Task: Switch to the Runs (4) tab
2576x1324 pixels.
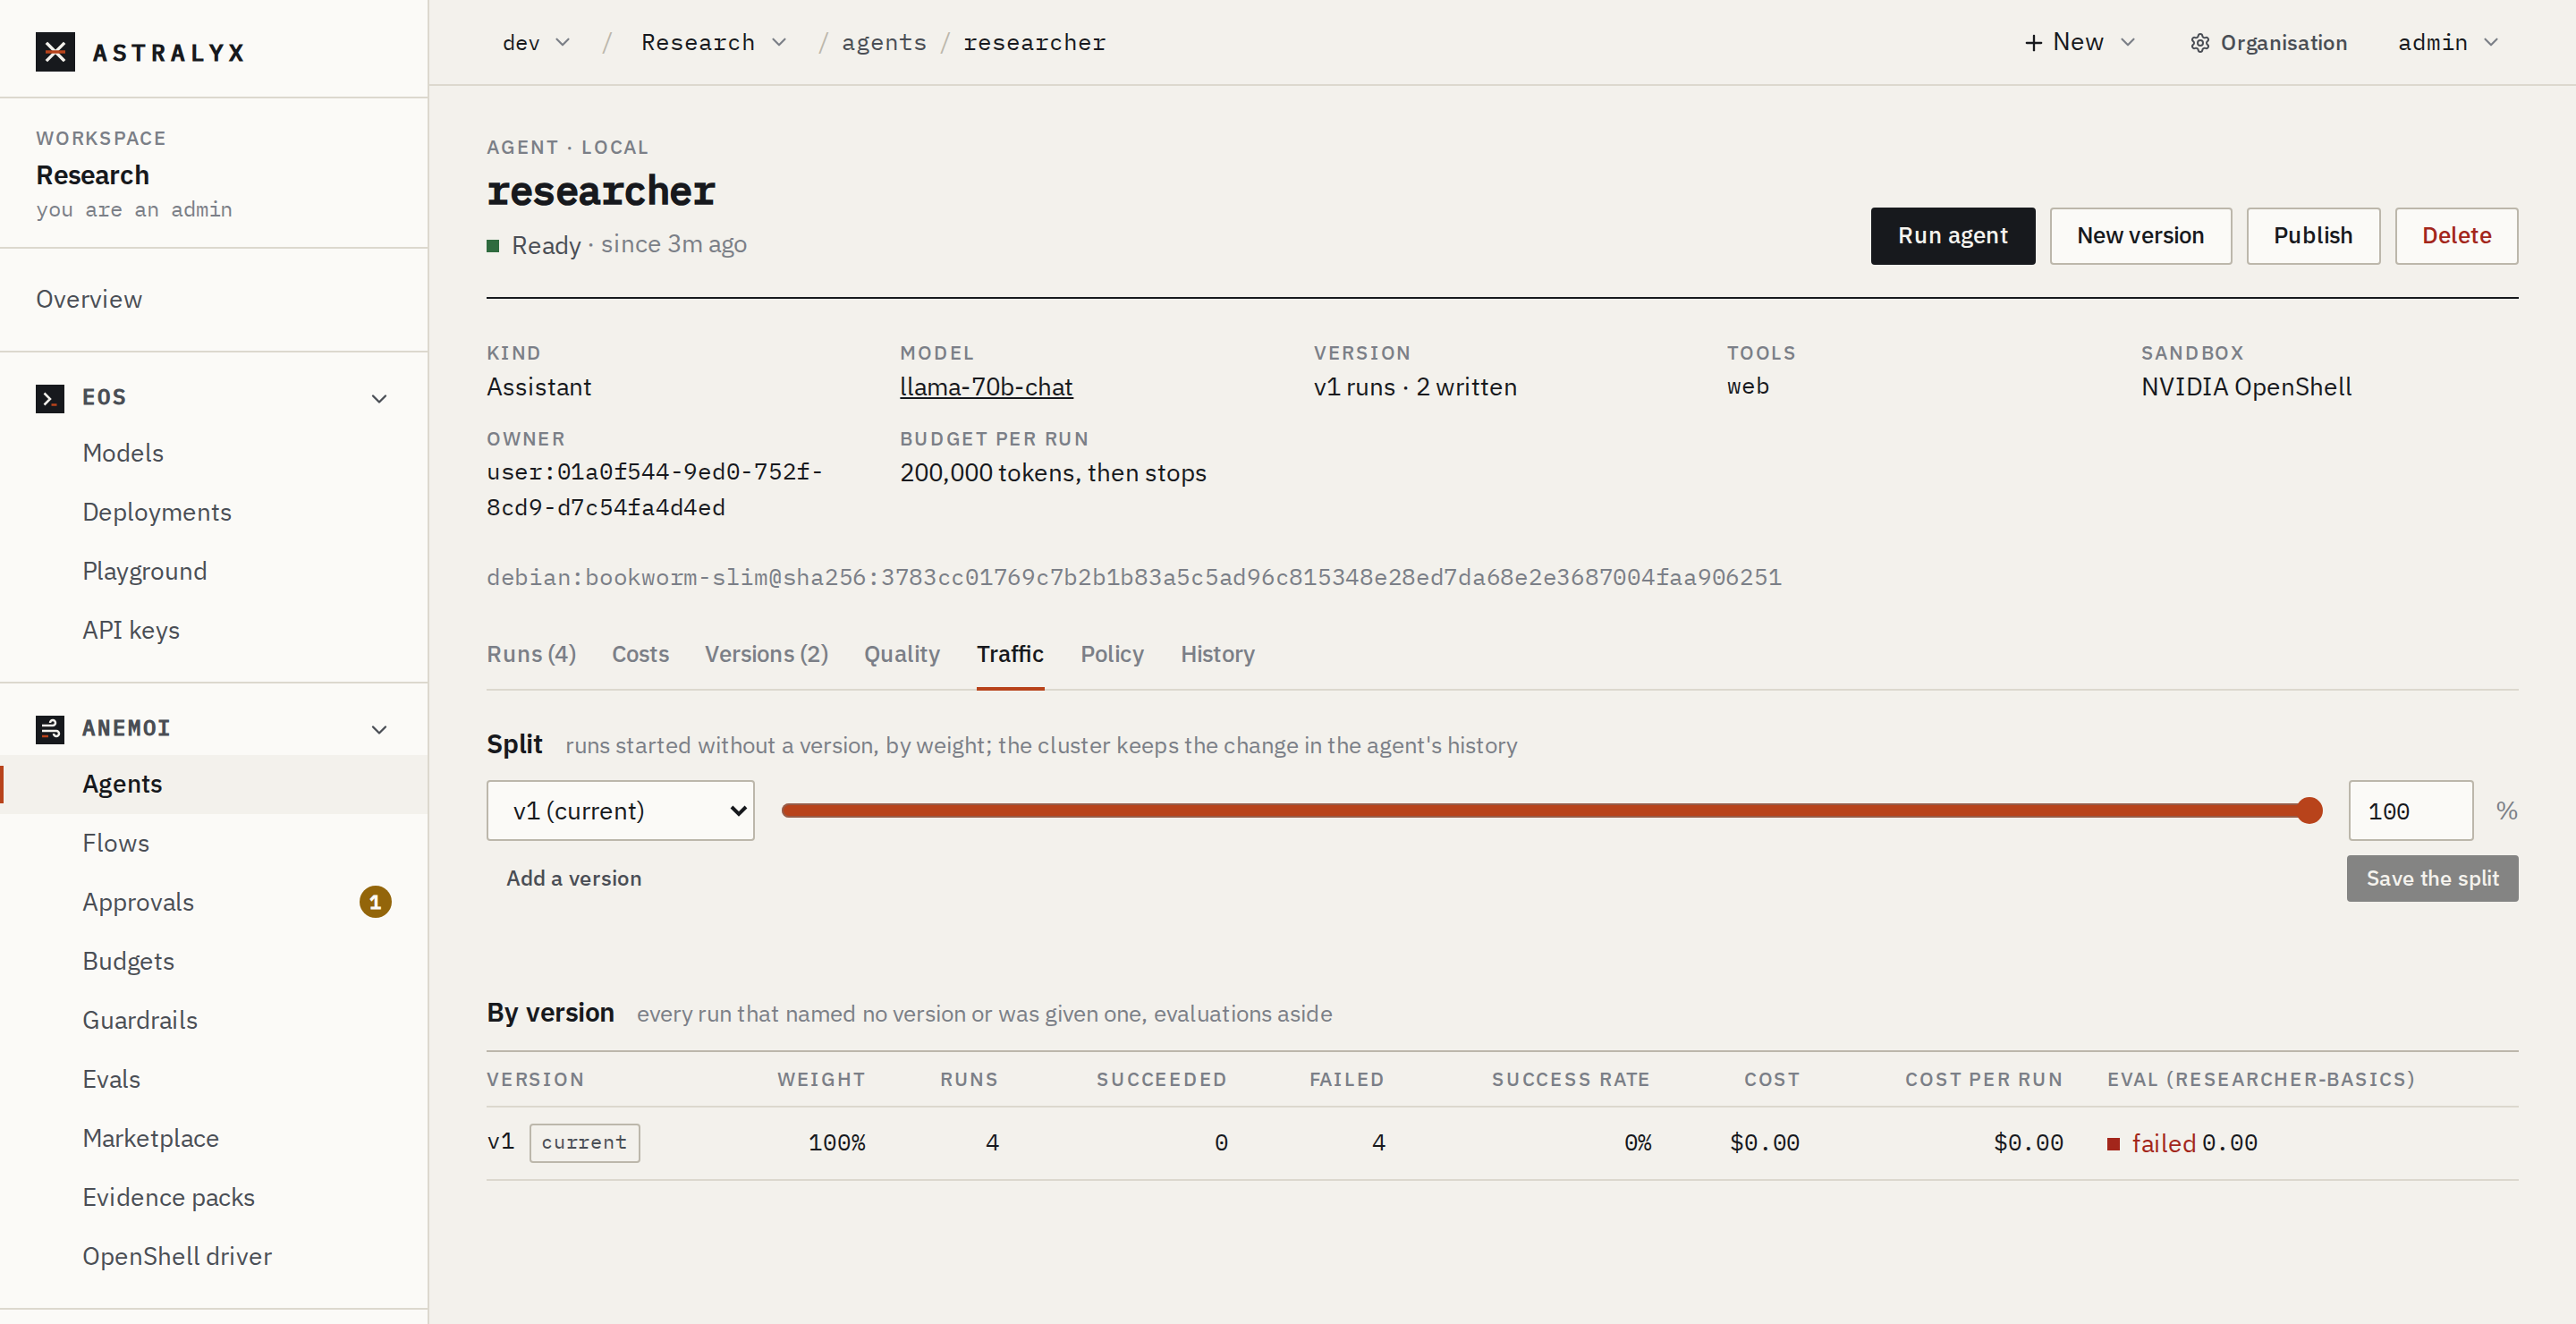Action: click(531, 654)
